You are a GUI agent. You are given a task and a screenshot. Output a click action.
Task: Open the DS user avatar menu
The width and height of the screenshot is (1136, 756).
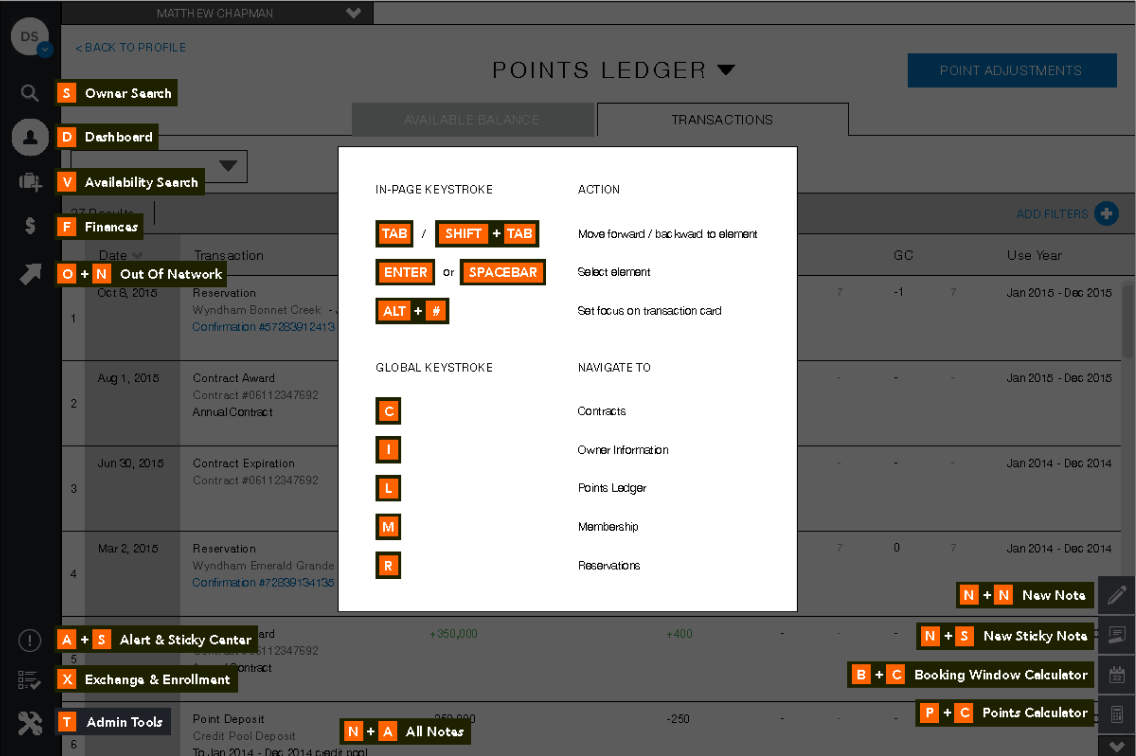pos(31,38)
